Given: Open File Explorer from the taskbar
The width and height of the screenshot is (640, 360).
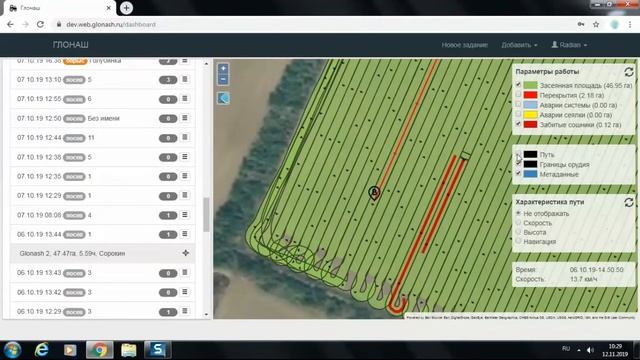Looking at the screenshot, I should tap(129, 350).
